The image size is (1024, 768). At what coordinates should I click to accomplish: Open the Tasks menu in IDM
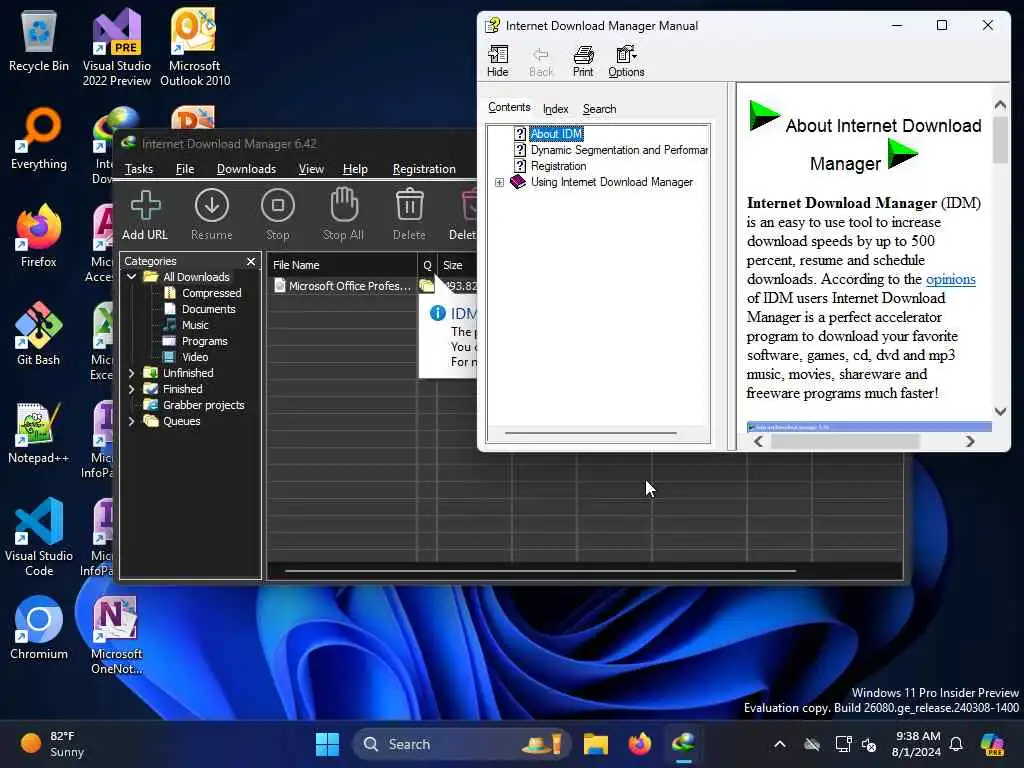tap(139, 168)
